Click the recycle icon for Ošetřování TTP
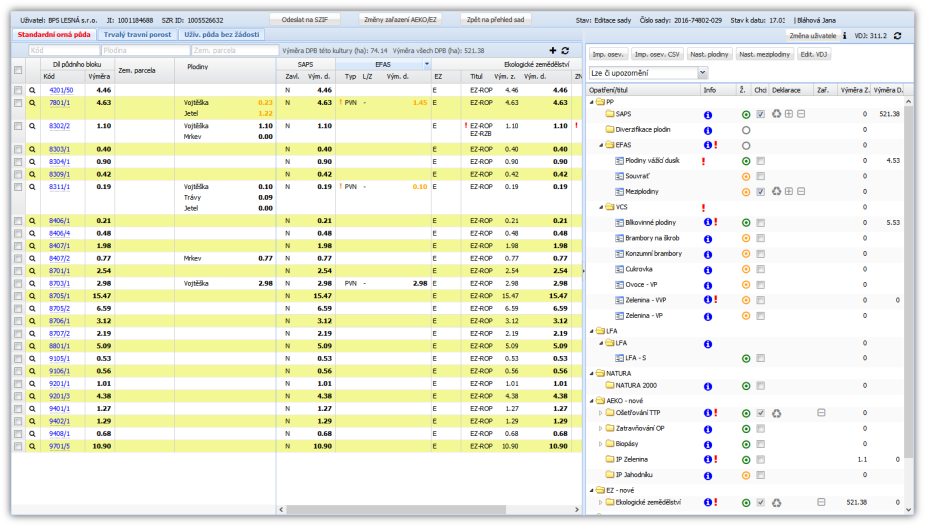This screenshot has height=526, width=925. click(x=776, y=413)
